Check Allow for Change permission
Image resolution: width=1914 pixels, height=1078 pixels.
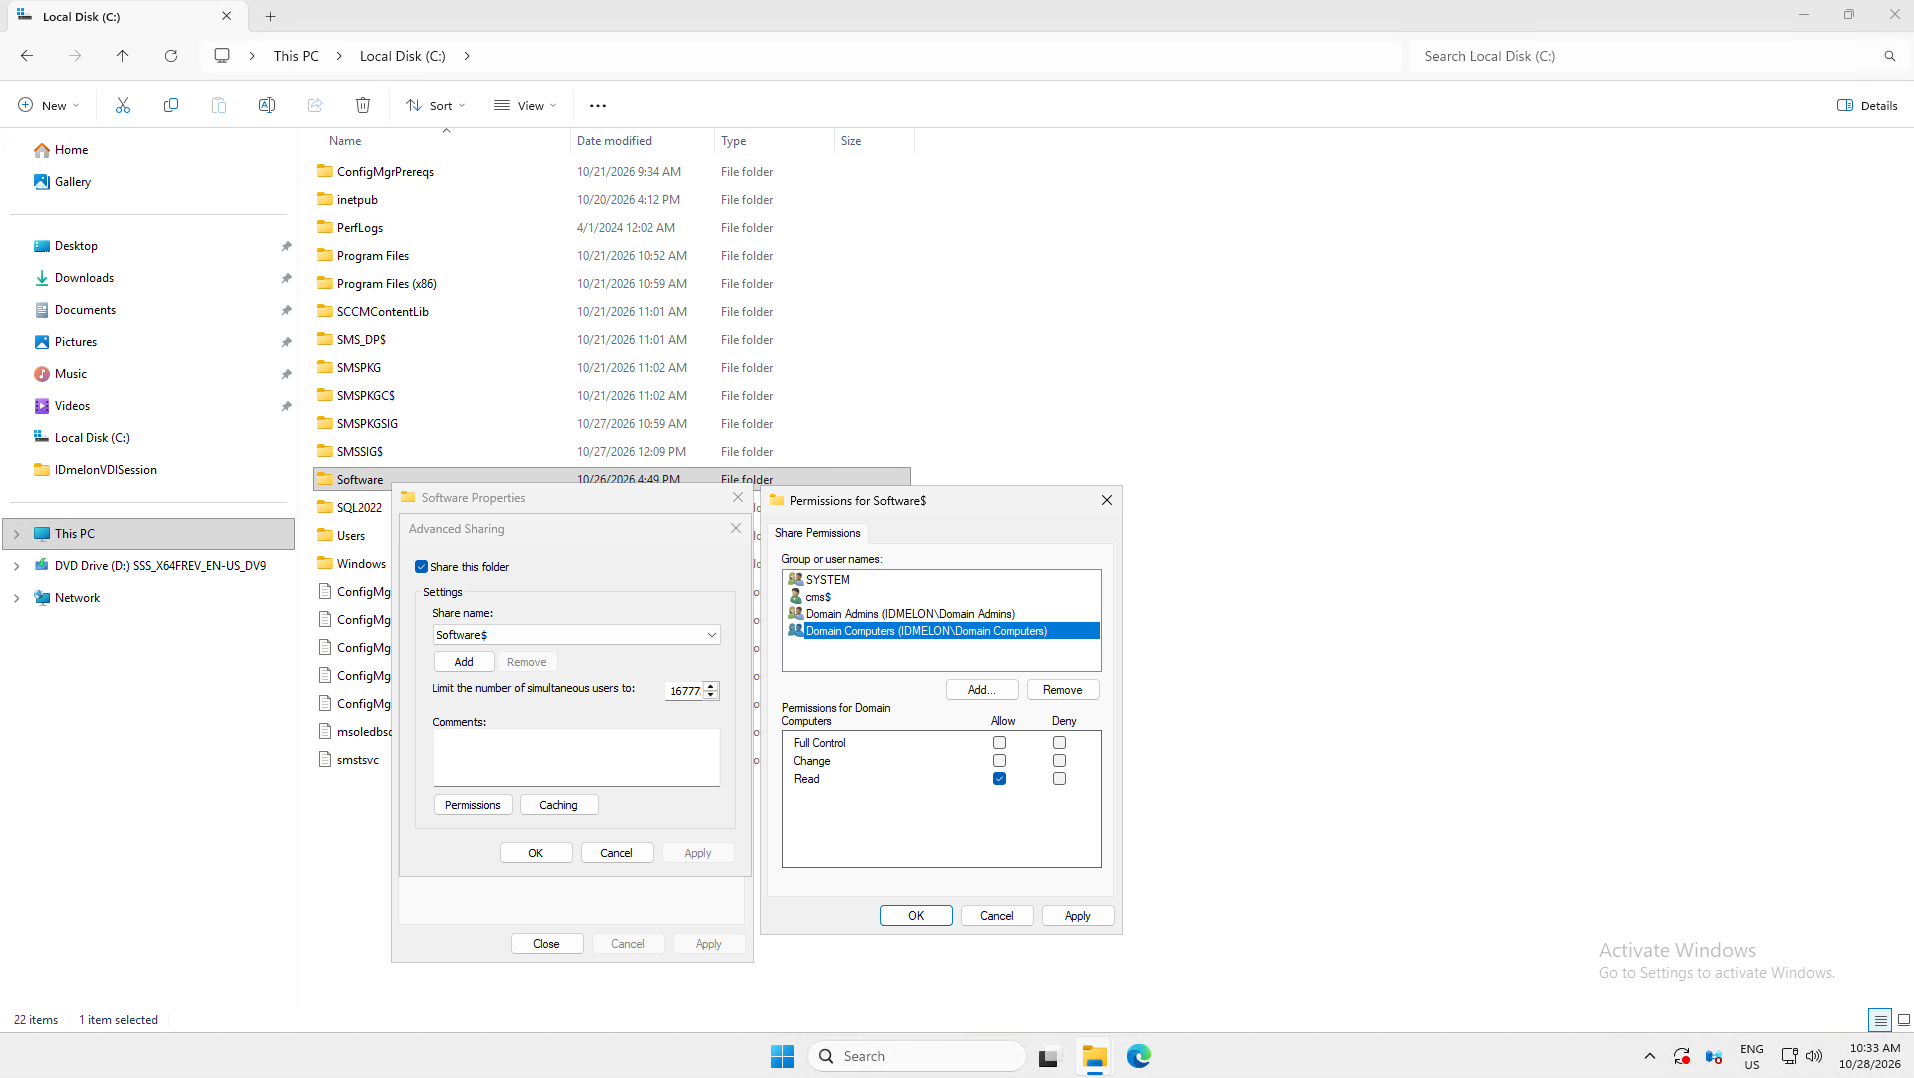pos(999,761)
